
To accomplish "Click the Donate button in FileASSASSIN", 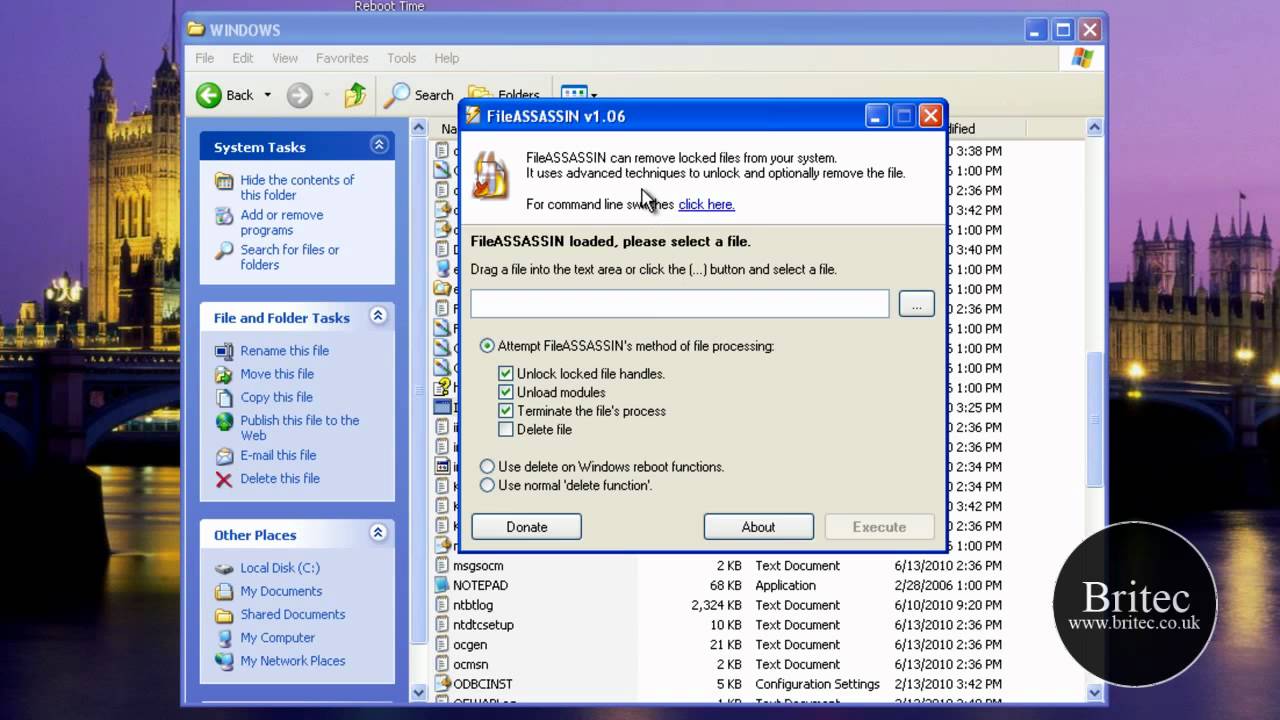I will (527, 527).
